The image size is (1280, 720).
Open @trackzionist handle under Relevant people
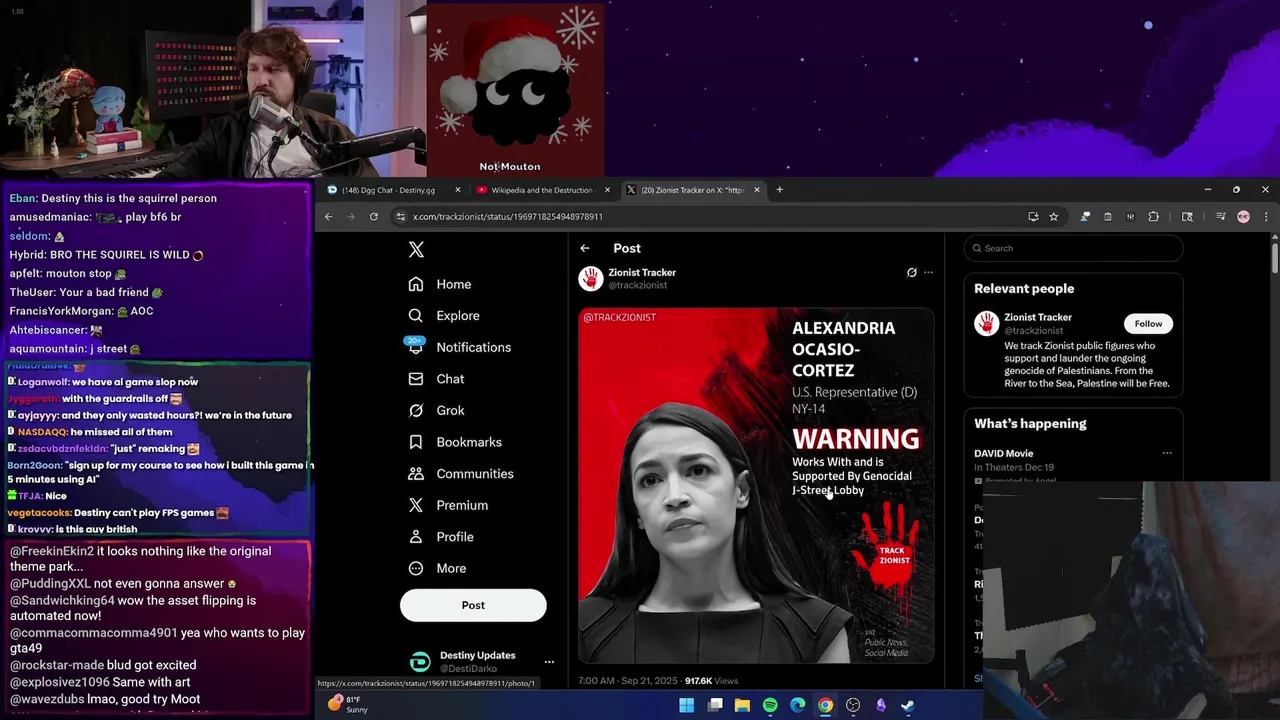(1034, 330)
